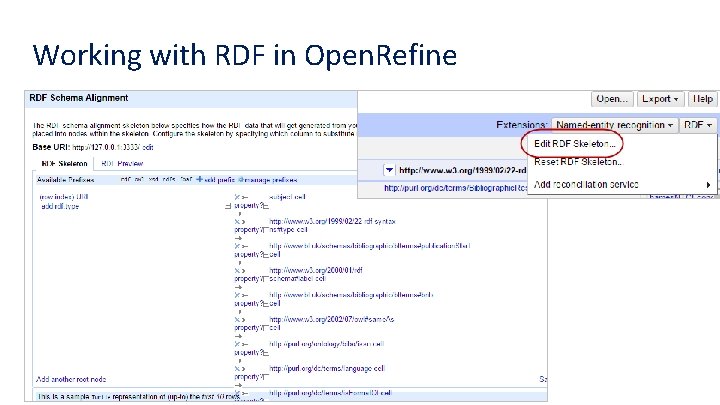Click the owl#sameAs cell node
This screenshot has height=405, width=720.
[332, 323]
